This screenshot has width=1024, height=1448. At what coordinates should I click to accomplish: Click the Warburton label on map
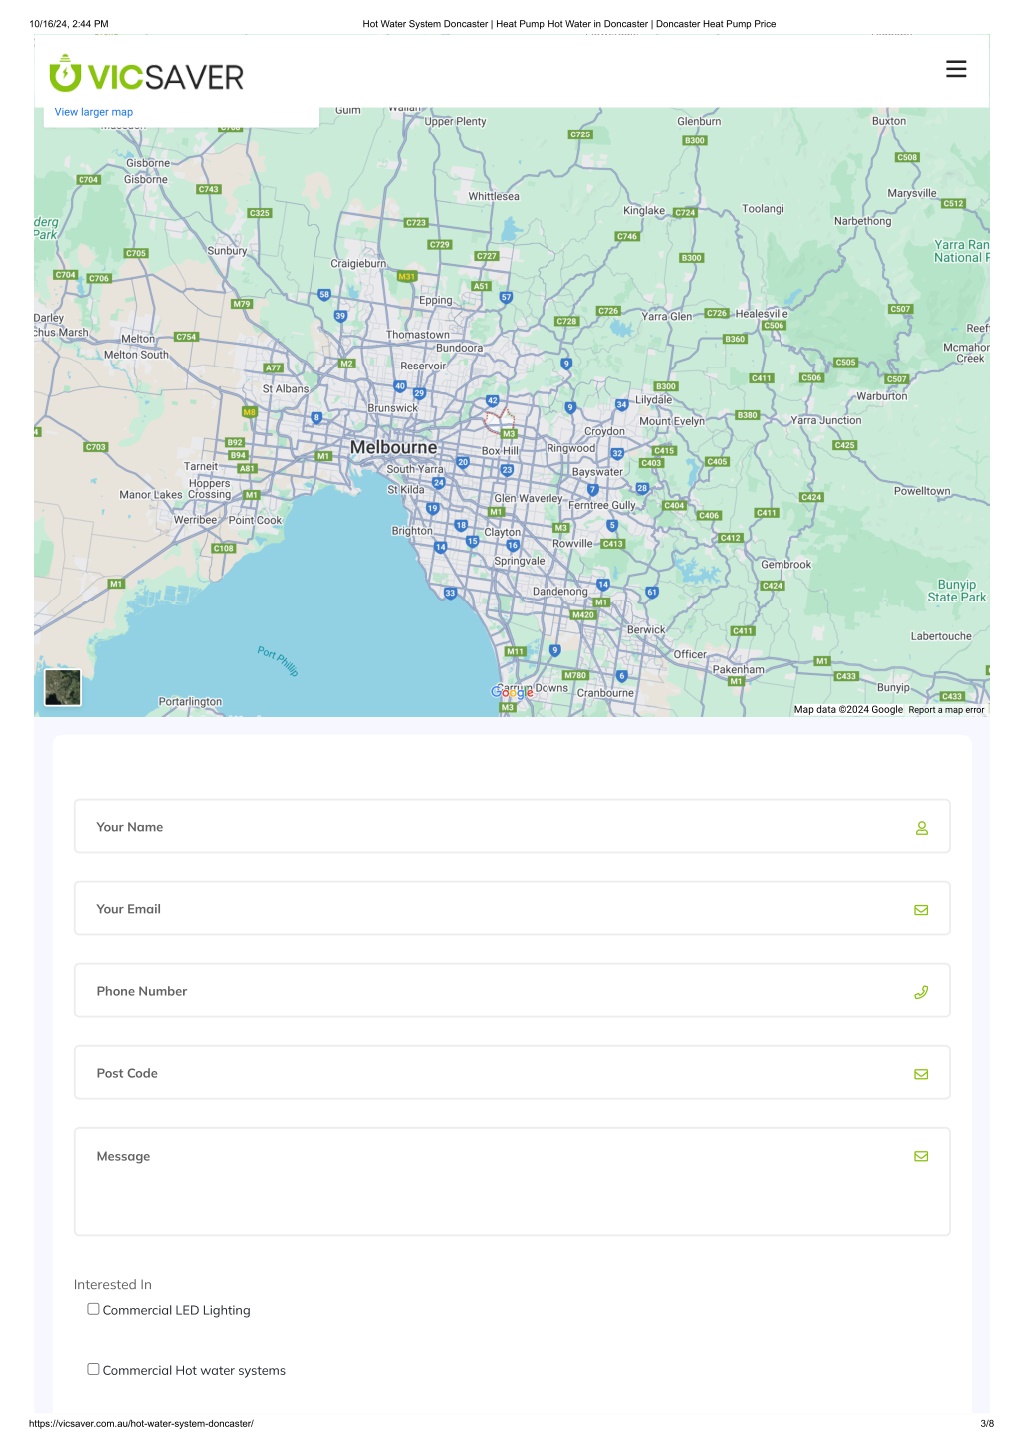click(882, 396)
